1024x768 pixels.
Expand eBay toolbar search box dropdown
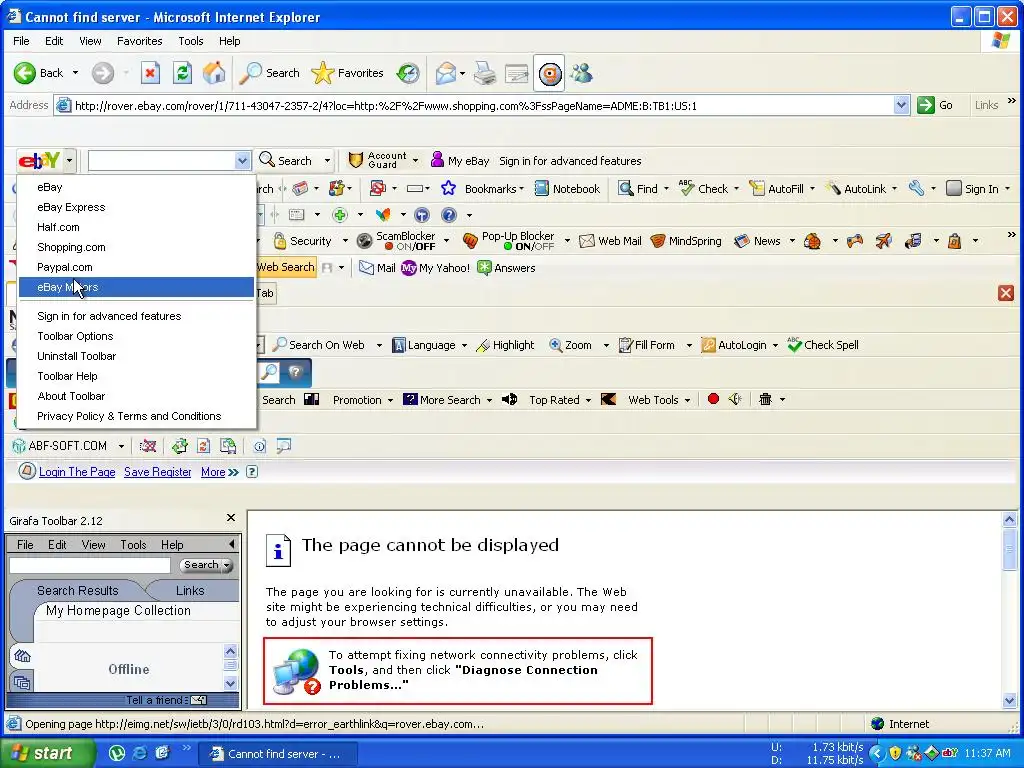tap(242, 161)
